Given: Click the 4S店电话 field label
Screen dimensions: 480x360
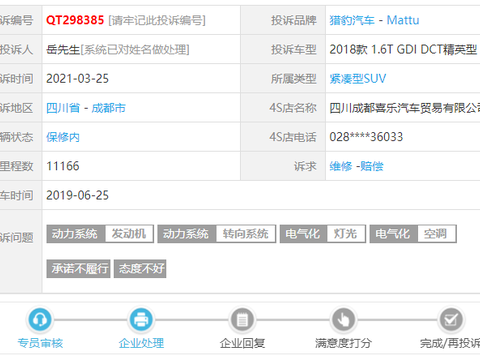Looking at the screenshot, I should (x=293, y=137).
